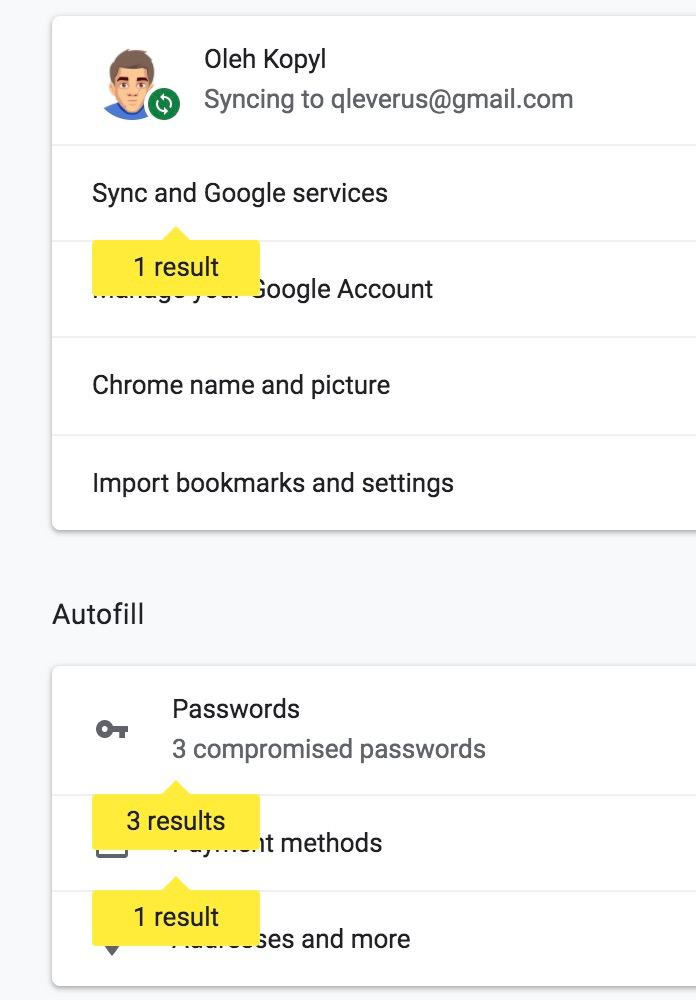Click the Autofill section heading
This screenshot has height=1000, width=696.
pos(98,614)
